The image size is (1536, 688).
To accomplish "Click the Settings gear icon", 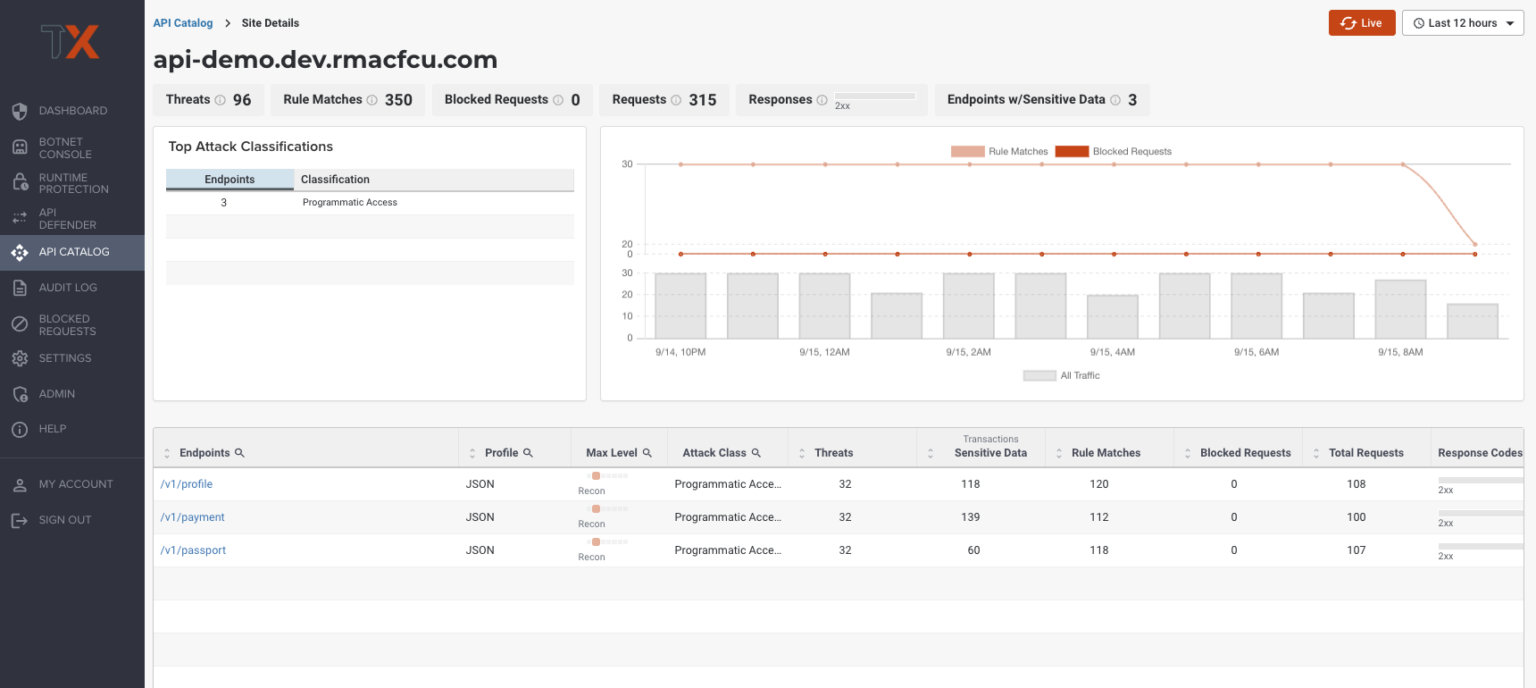I will click(19, 358).
